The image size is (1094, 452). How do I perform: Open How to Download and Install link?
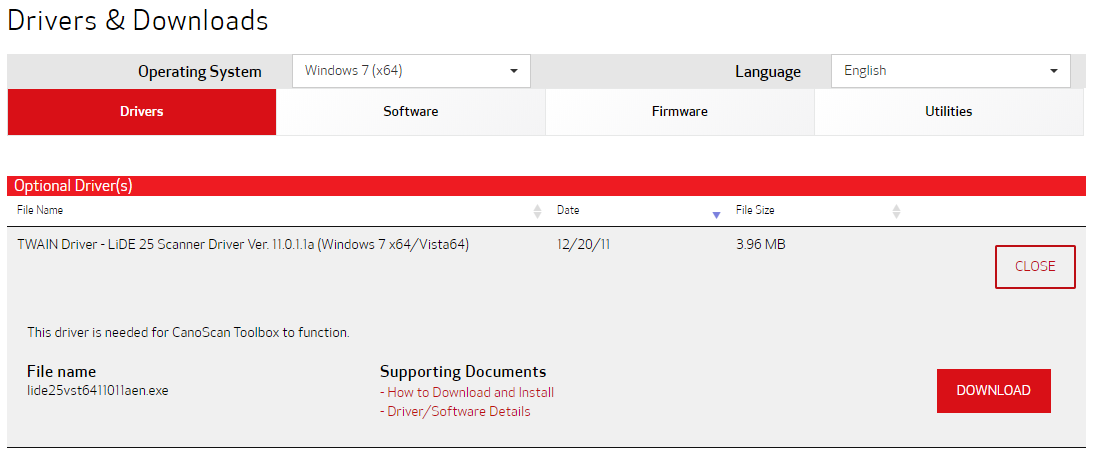coord(470,392)
